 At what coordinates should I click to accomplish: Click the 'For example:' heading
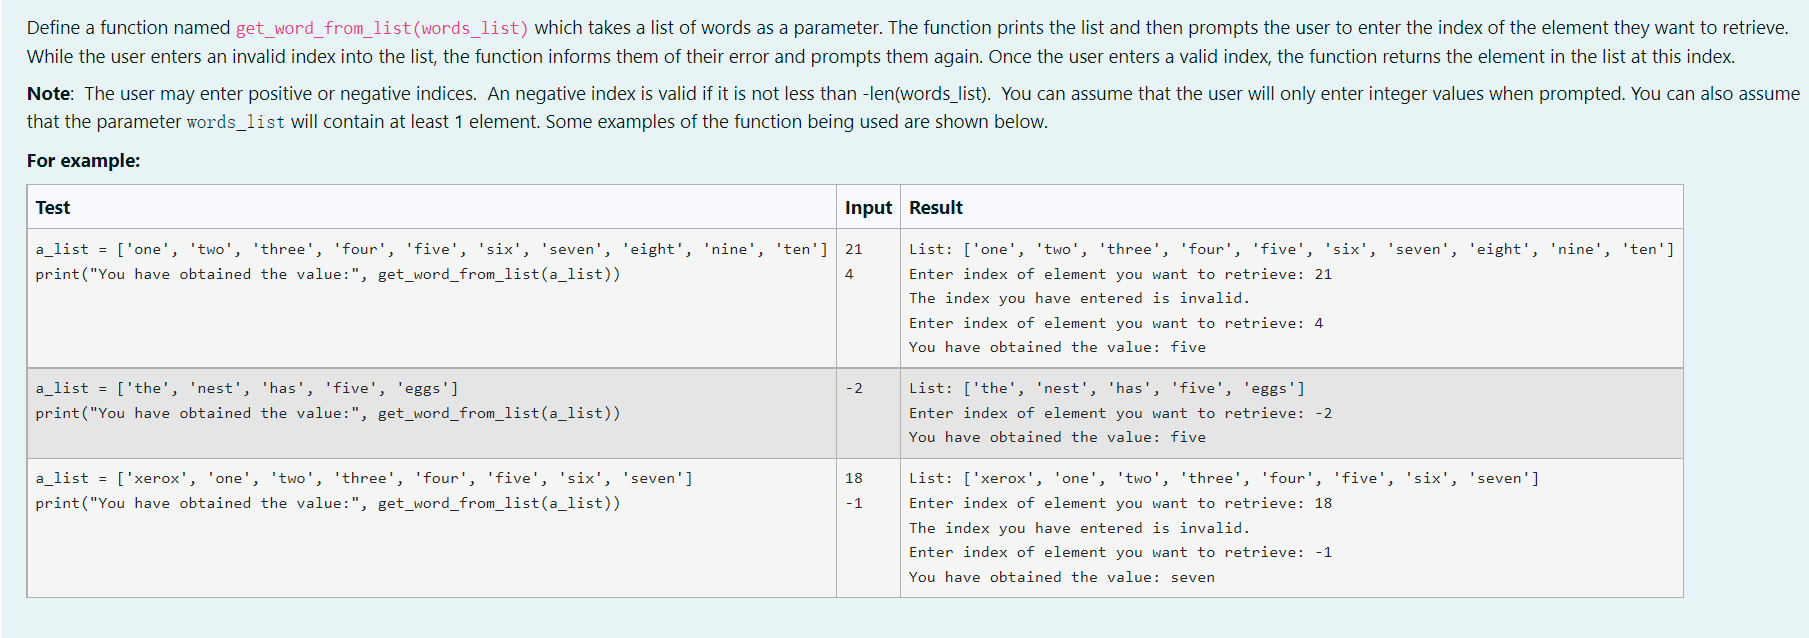coord(83,161)
